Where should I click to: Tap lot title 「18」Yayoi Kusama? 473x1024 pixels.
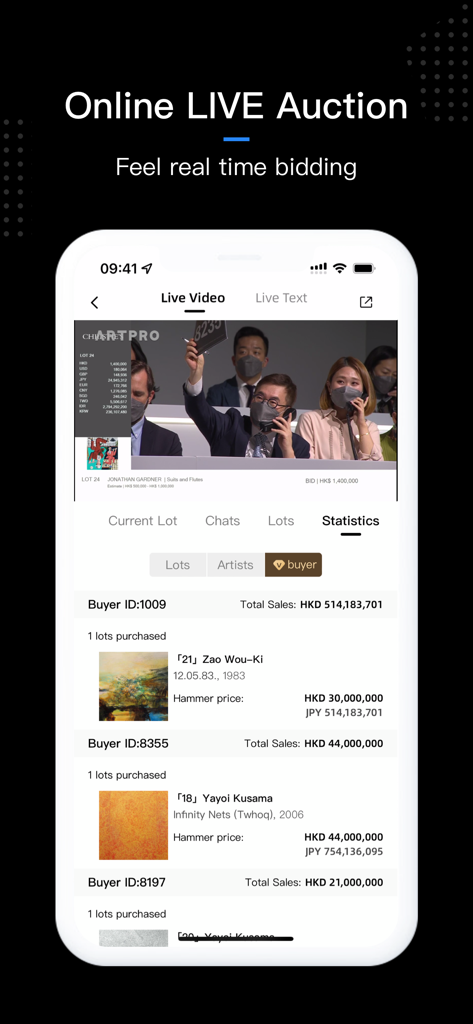(x=223, y=798)
